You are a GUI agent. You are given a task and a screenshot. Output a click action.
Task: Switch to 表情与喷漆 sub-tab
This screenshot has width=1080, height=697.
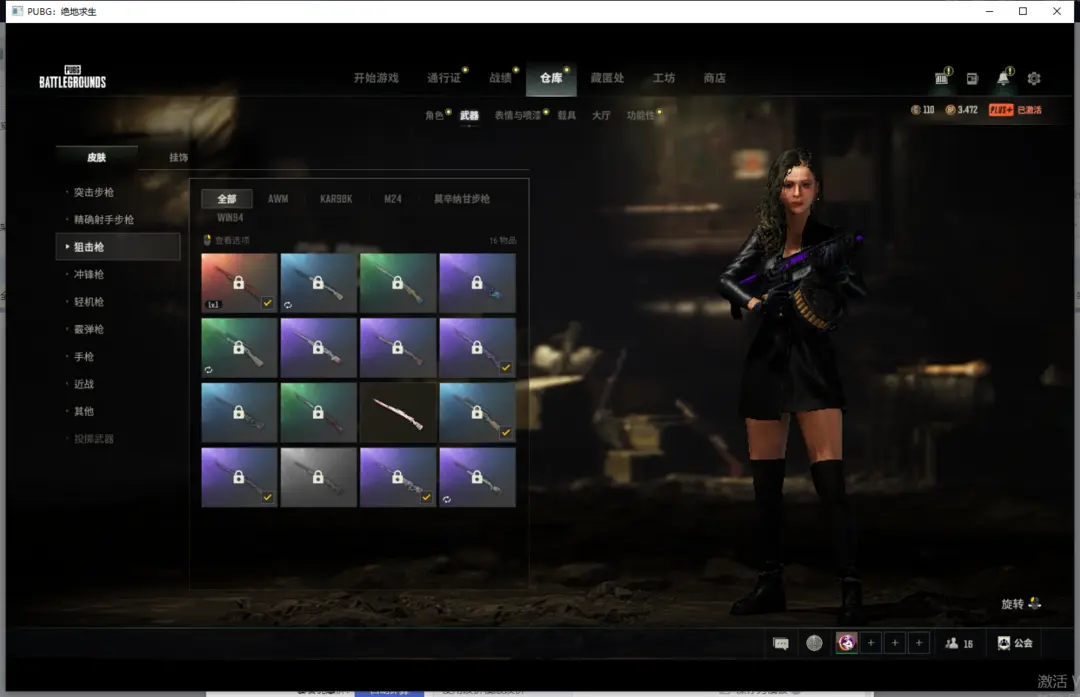point(517,115)
